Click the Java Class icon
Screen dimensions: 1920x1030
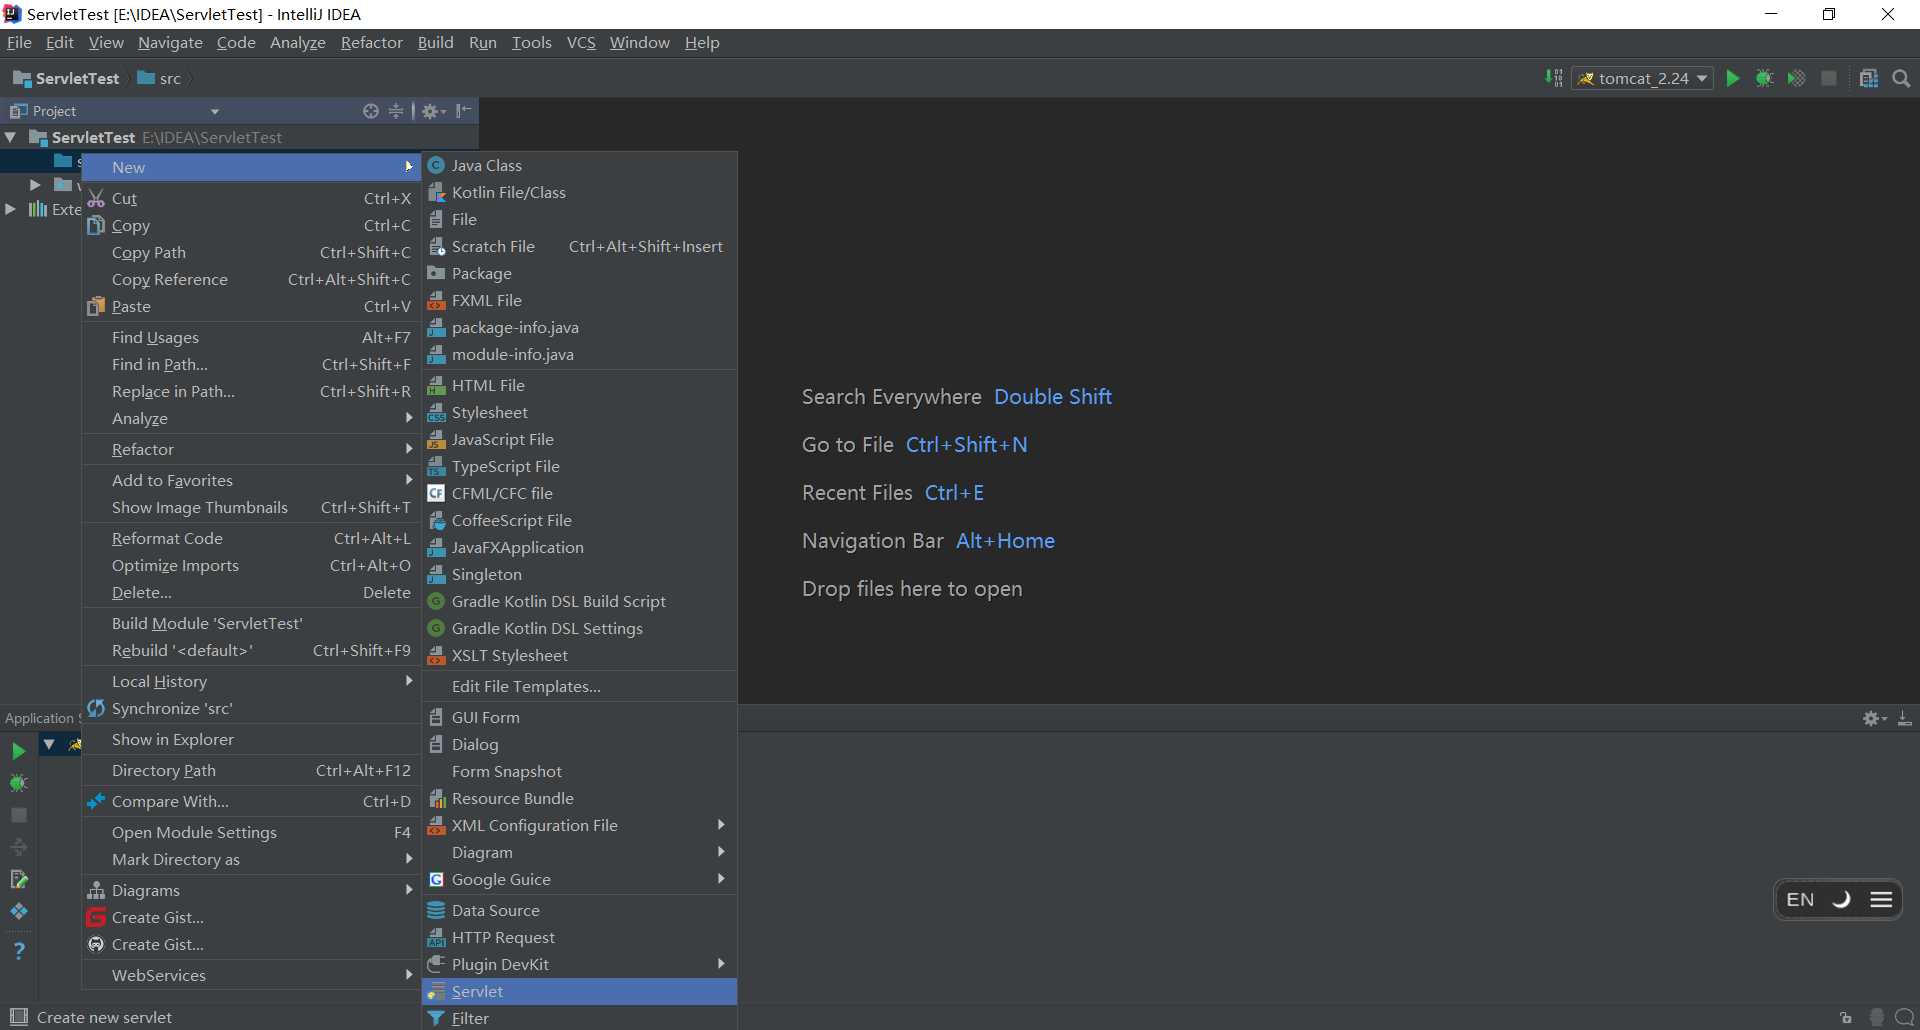436,165
